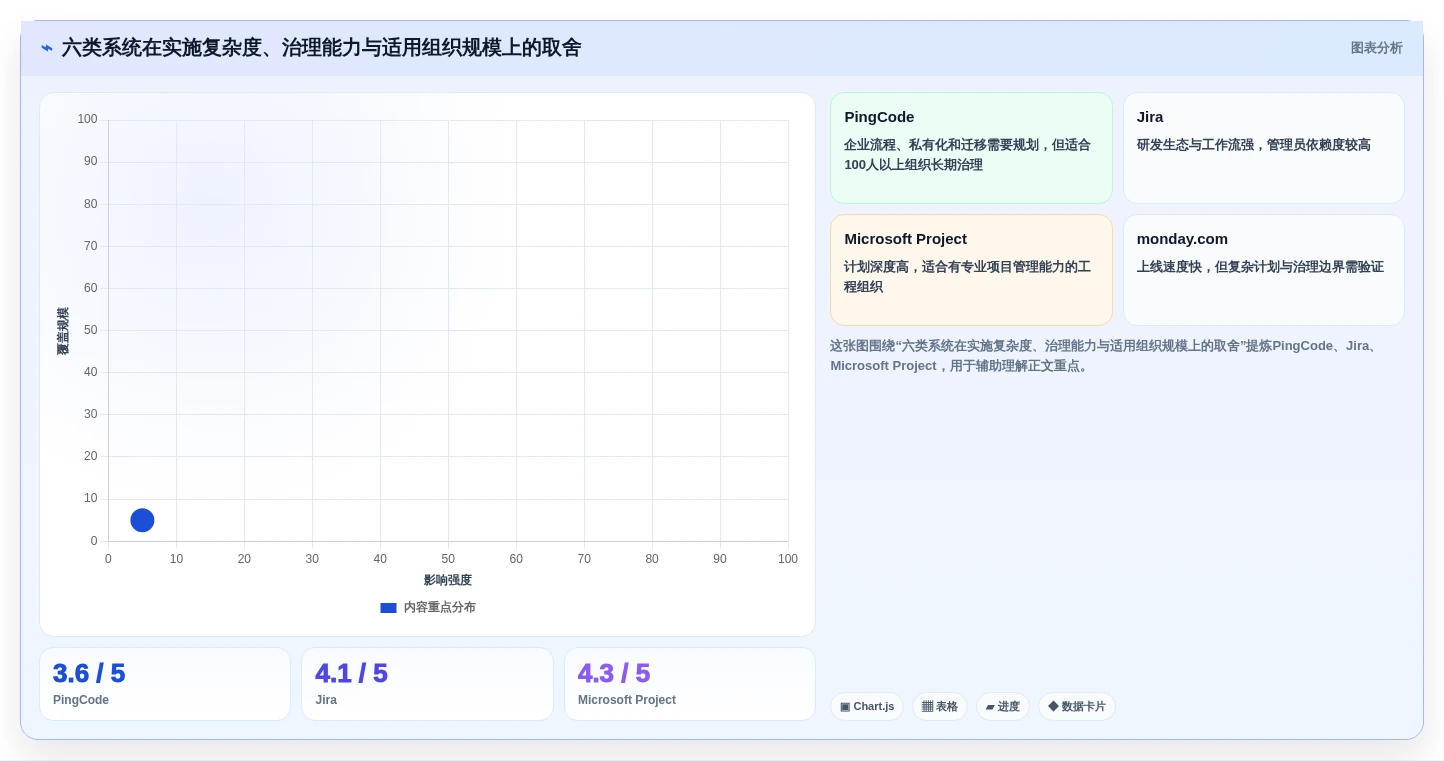Click text 上线速度快，但复杂计划与治理边界需验证
Screen dimensions: 1444x761
point(1260,267)
